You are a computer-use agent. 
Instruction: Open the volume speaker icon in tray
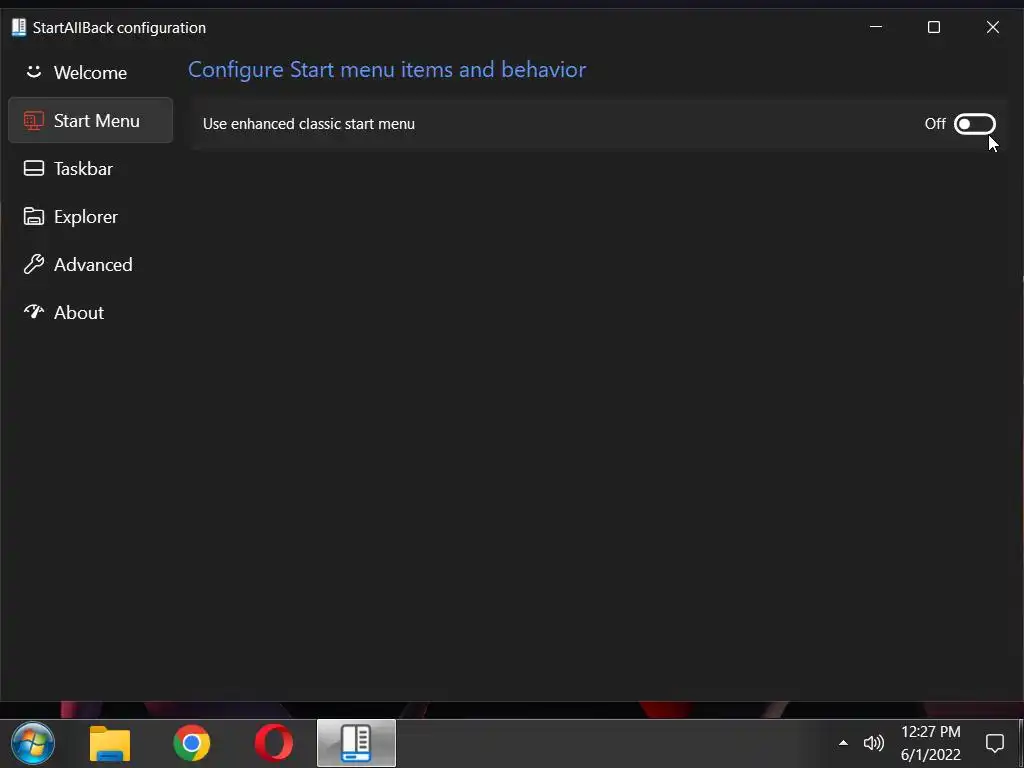tap(873, 743)
